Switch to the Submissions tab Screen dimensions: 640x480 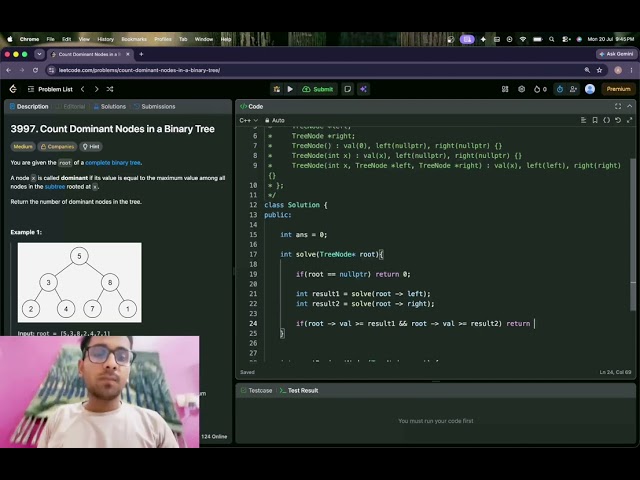tap(155, 107)
